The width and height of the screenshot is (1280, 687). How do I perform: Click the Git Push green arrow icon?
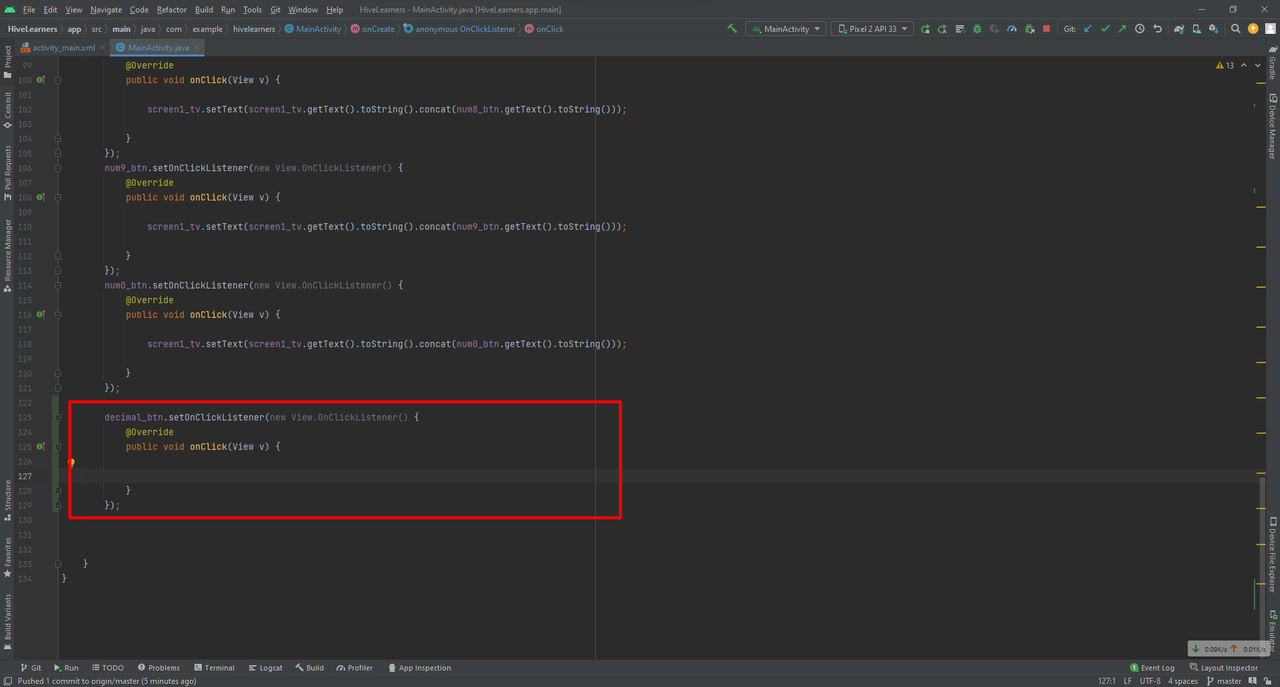click(1122, 29)
